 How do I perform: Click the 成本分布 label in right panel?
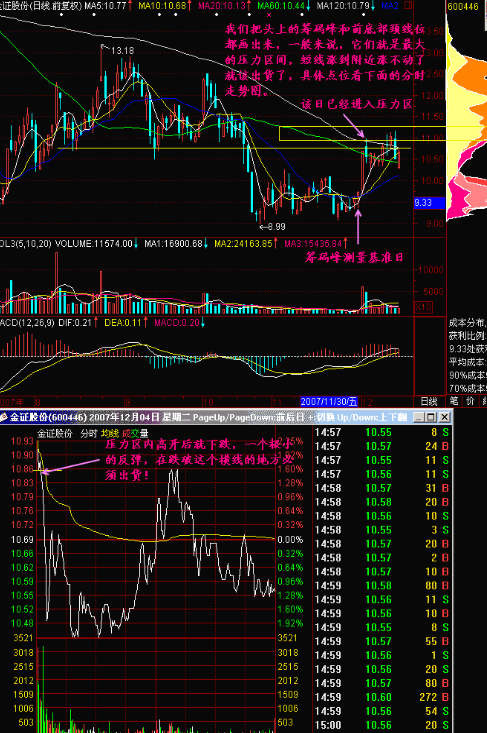(x=466, y=323)
